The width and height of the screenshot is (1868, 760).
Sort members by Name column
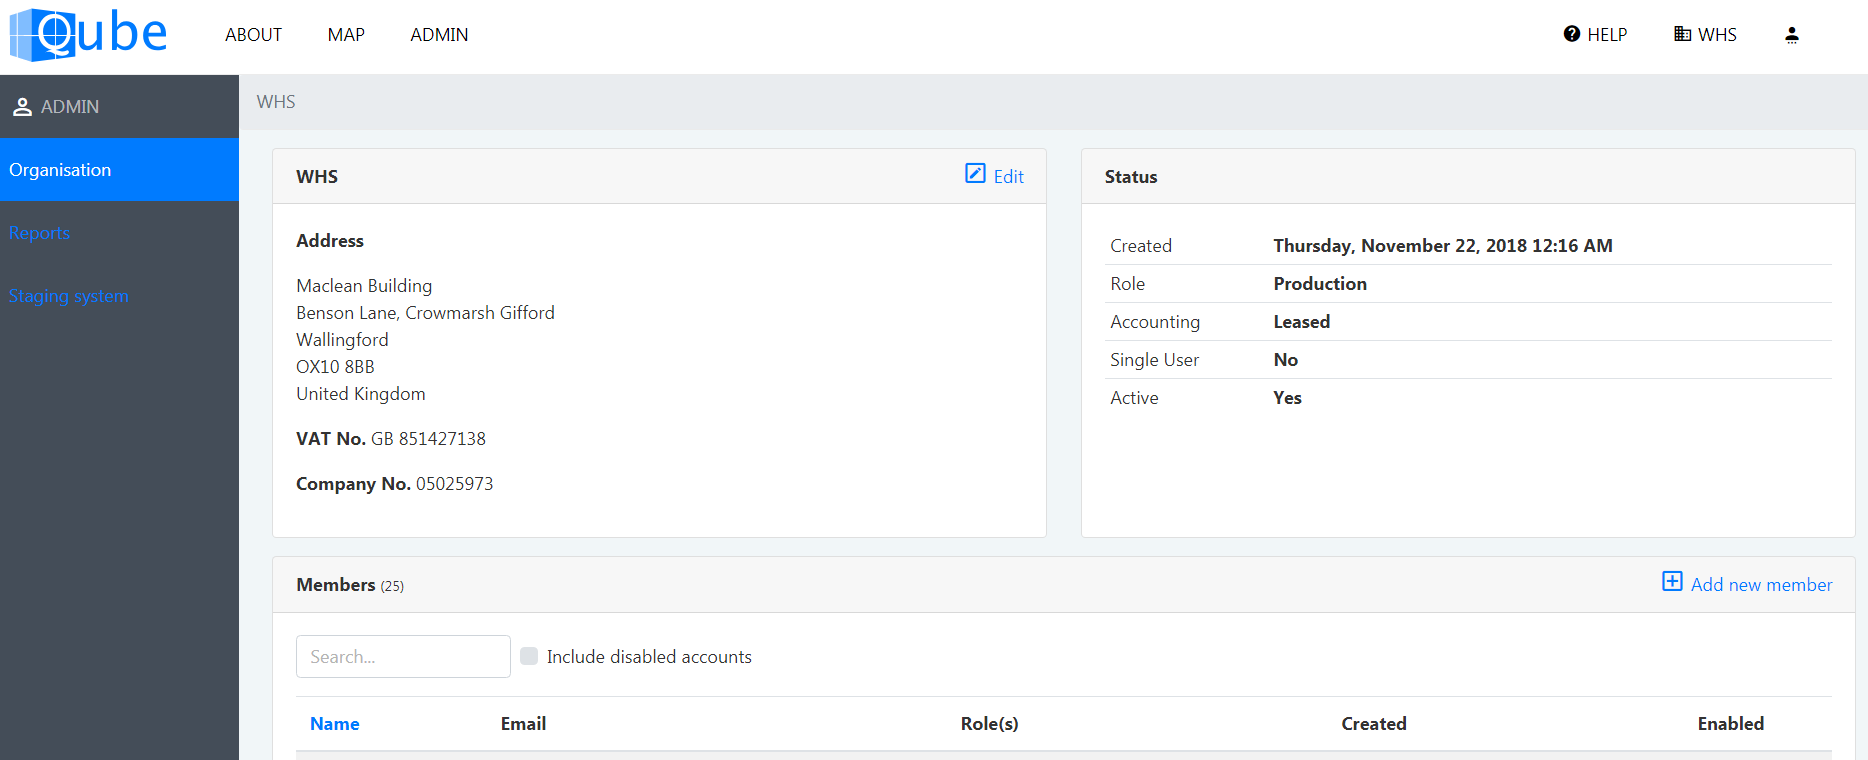point(334,724)
